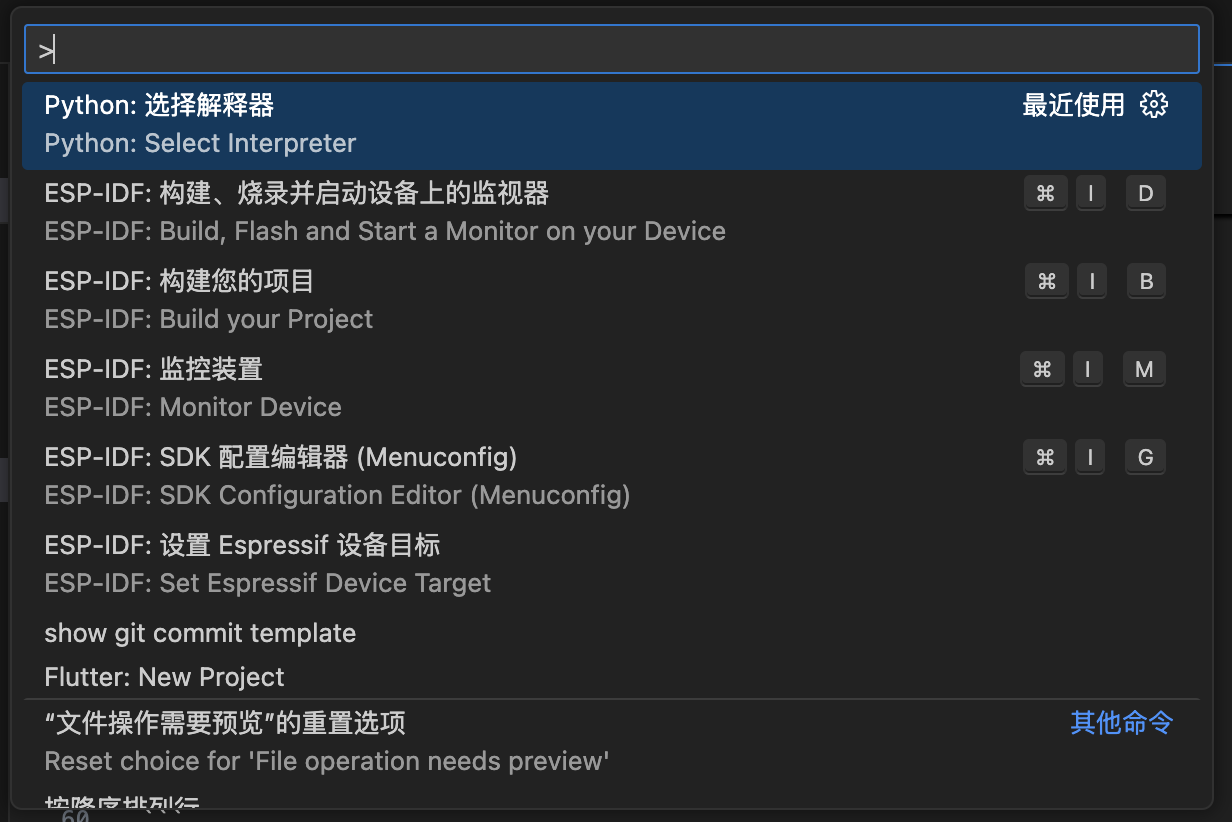
Task: Click the ⌘ key badge on Monitor Device row
Action: click(1042, 370)
